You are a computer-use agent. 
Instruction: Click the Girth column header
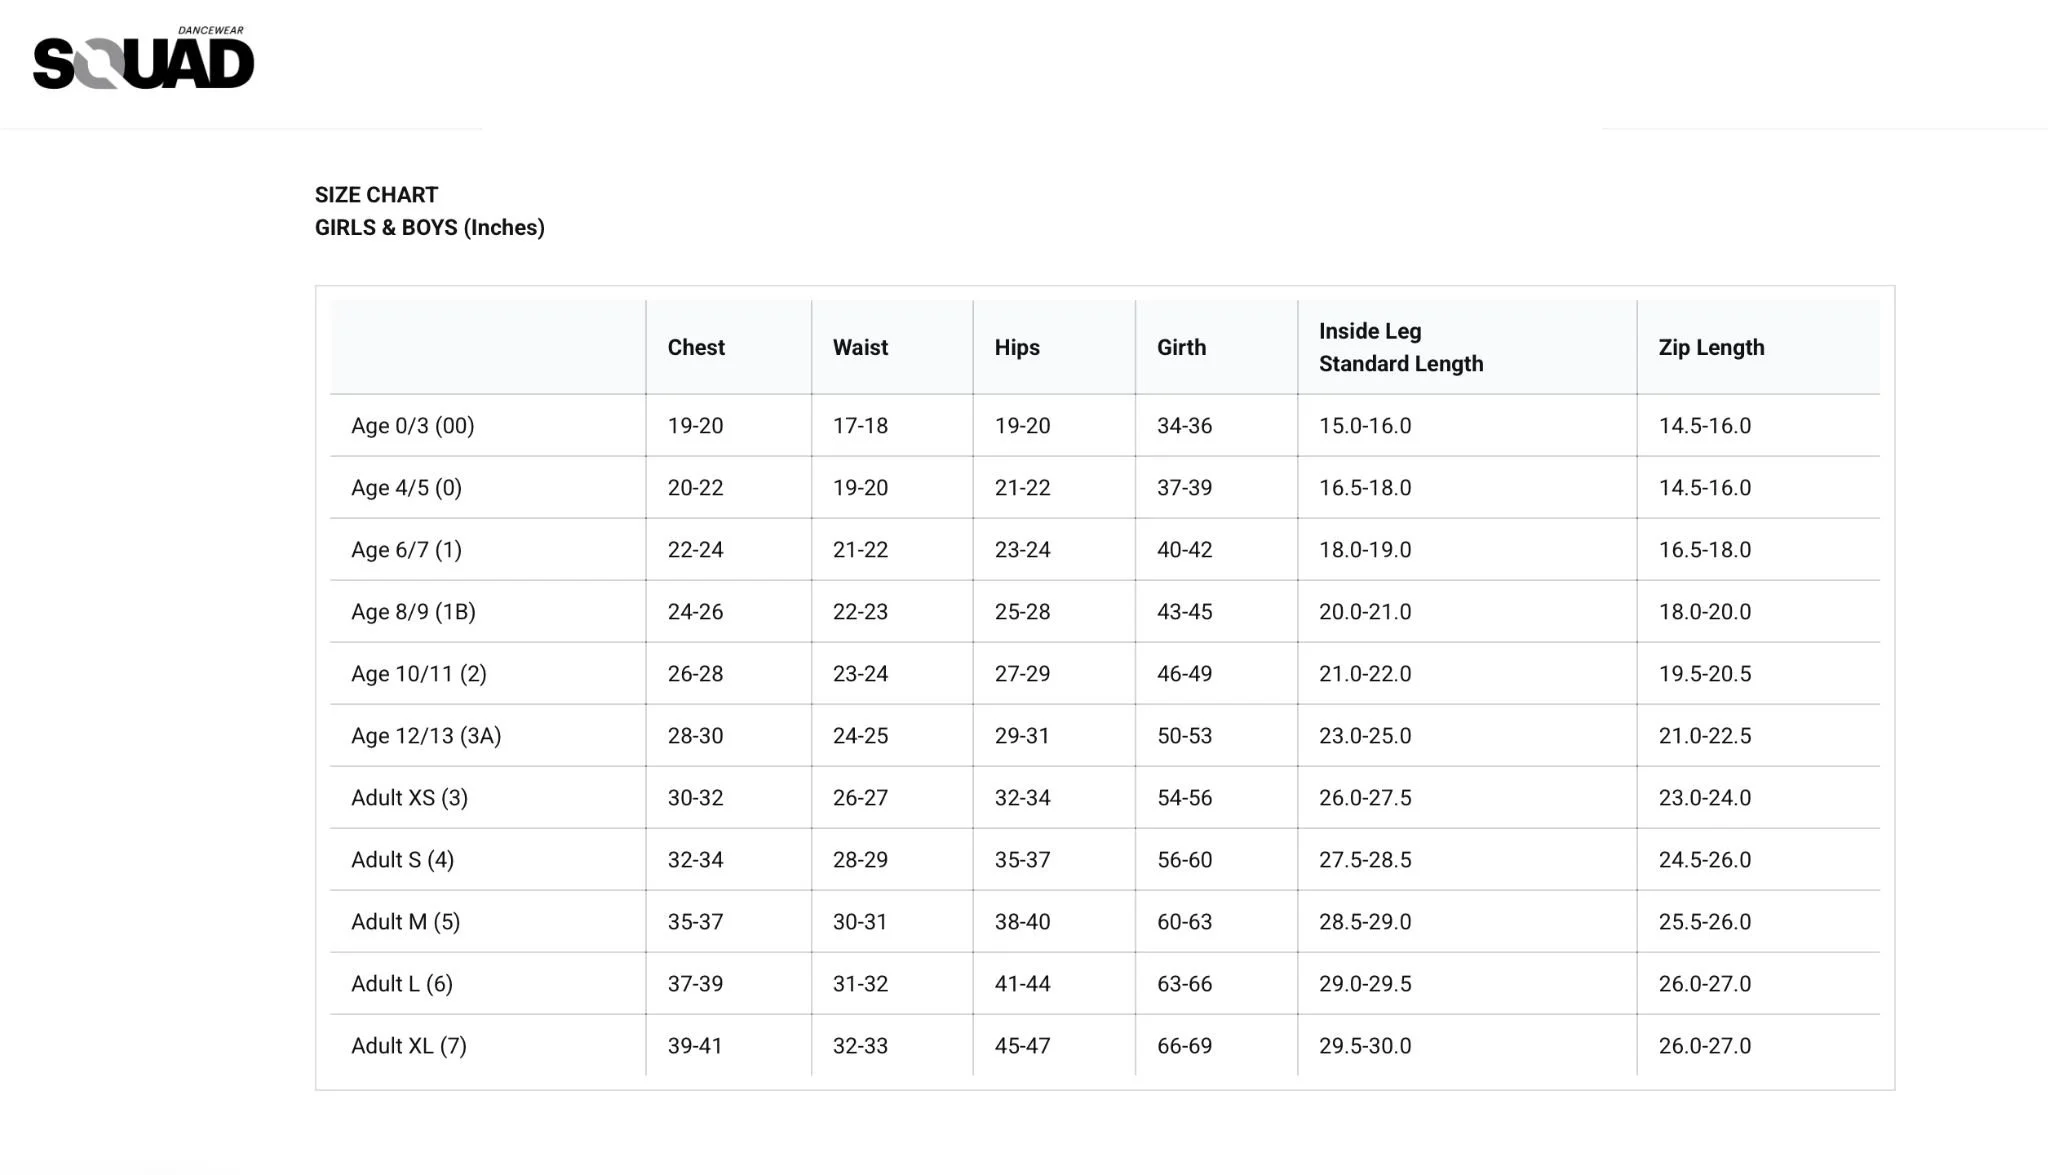1181,347
